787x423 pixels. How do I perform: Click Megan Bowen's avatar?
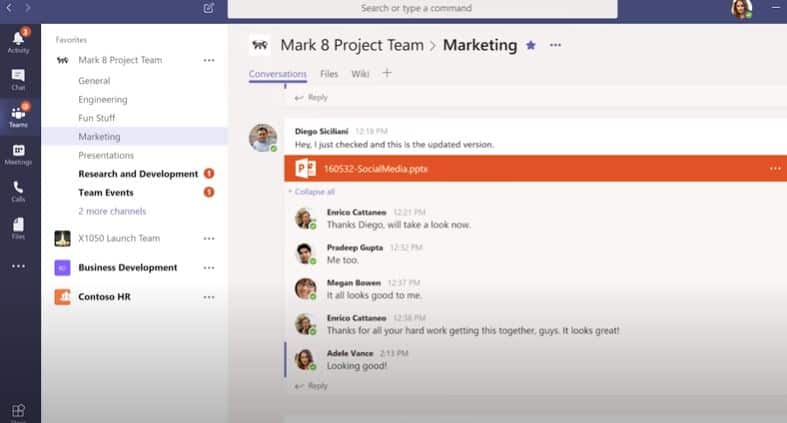point(305,289)
